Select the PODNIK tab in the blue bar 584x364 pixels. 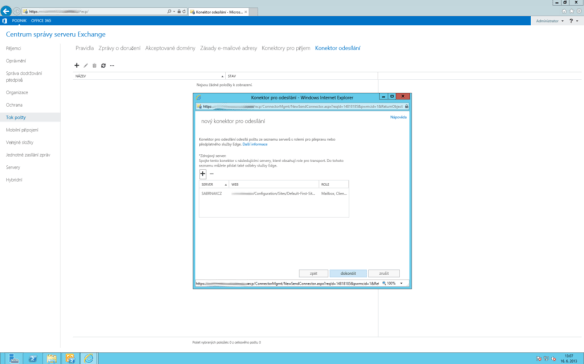pos(19,21)
